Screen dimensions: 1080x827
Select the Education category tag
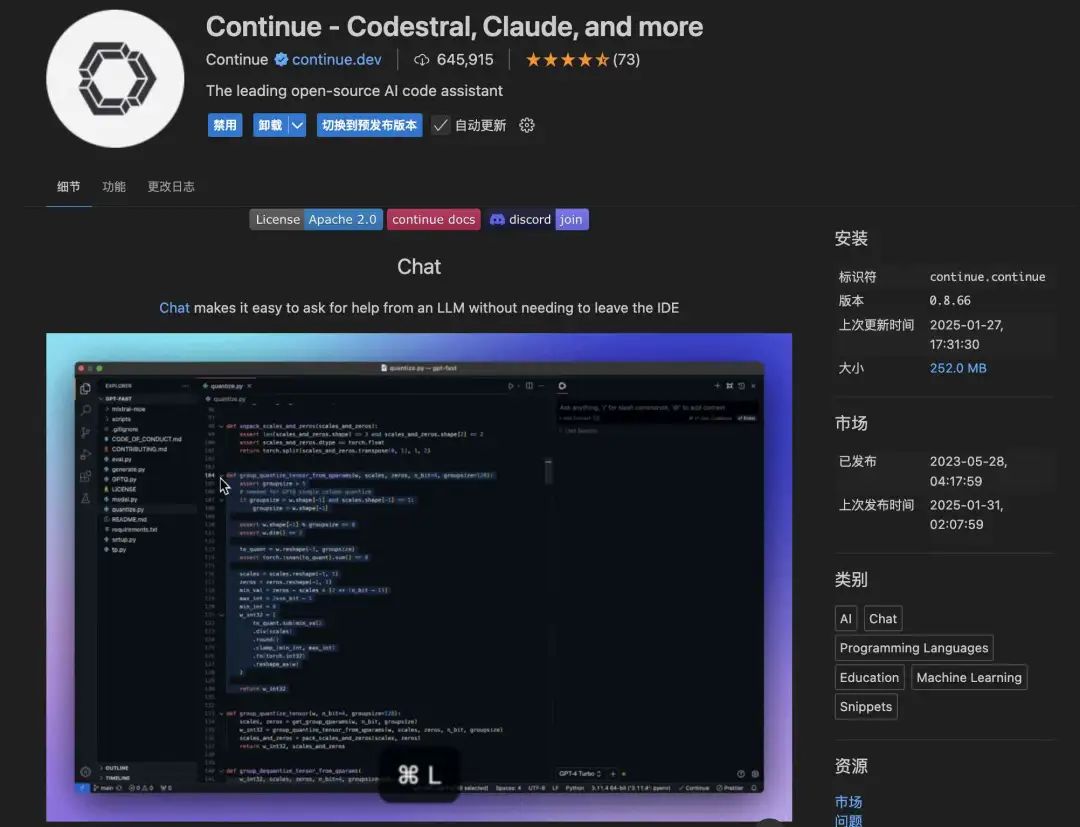click(x=869, y=678)
